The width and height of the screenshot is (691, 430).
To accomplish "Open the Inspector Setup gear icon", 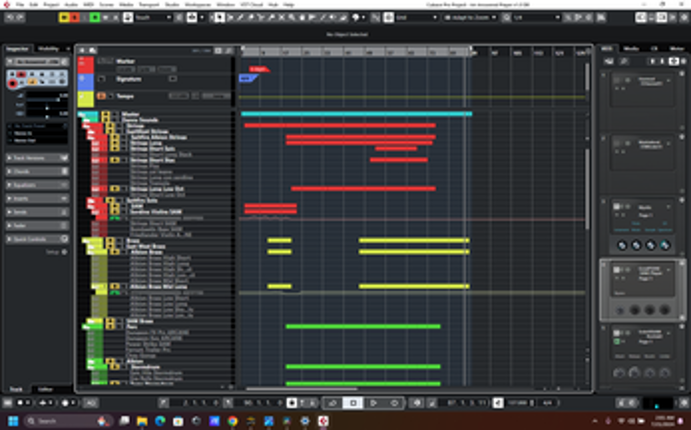I will [65, 252].
